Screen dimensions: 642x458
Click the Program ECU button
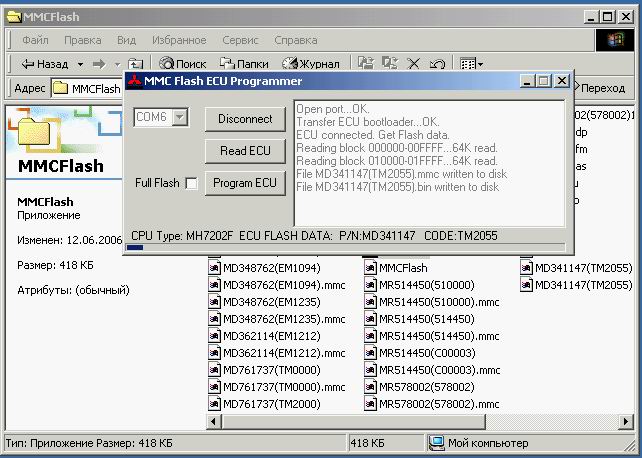(245, 183)
